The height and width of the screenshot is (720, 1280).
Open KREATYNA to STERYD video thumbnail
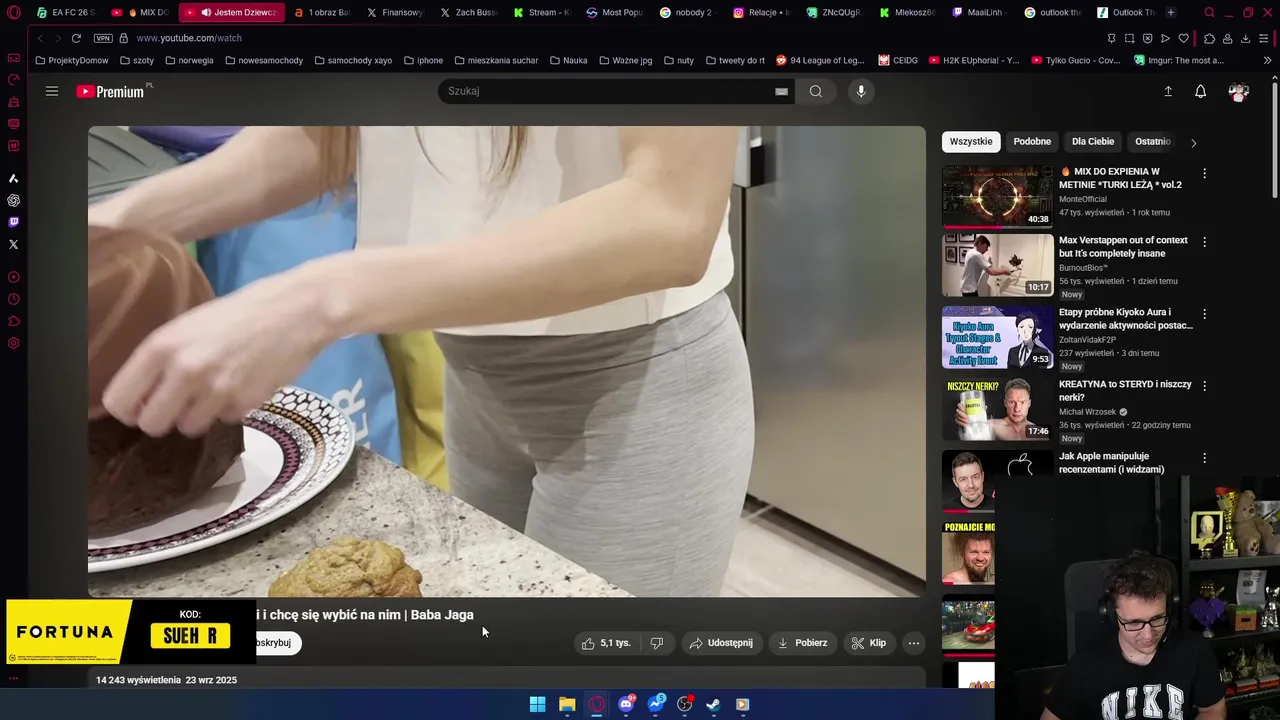997,409
